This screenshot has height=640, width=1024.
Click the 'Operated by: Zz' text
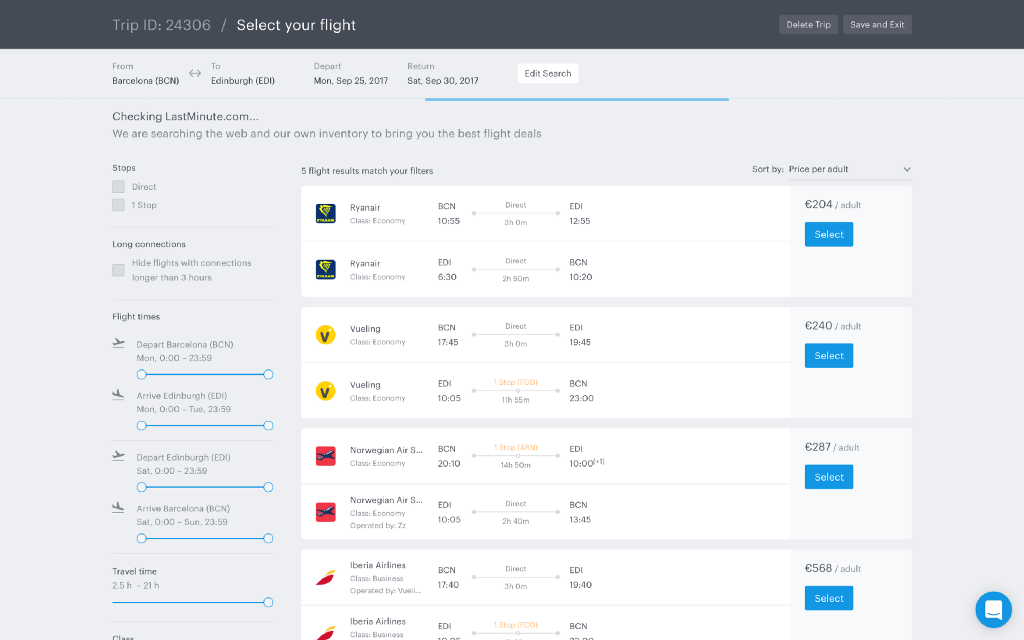(378, 526)
